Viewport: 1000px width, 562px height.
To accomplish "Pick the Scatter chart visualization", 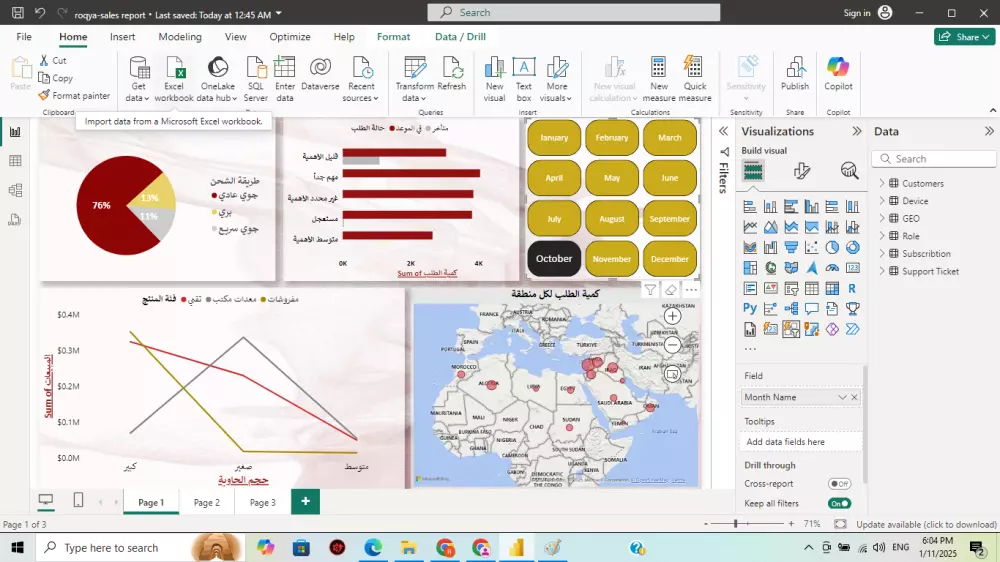I will (x=811, y=248).
